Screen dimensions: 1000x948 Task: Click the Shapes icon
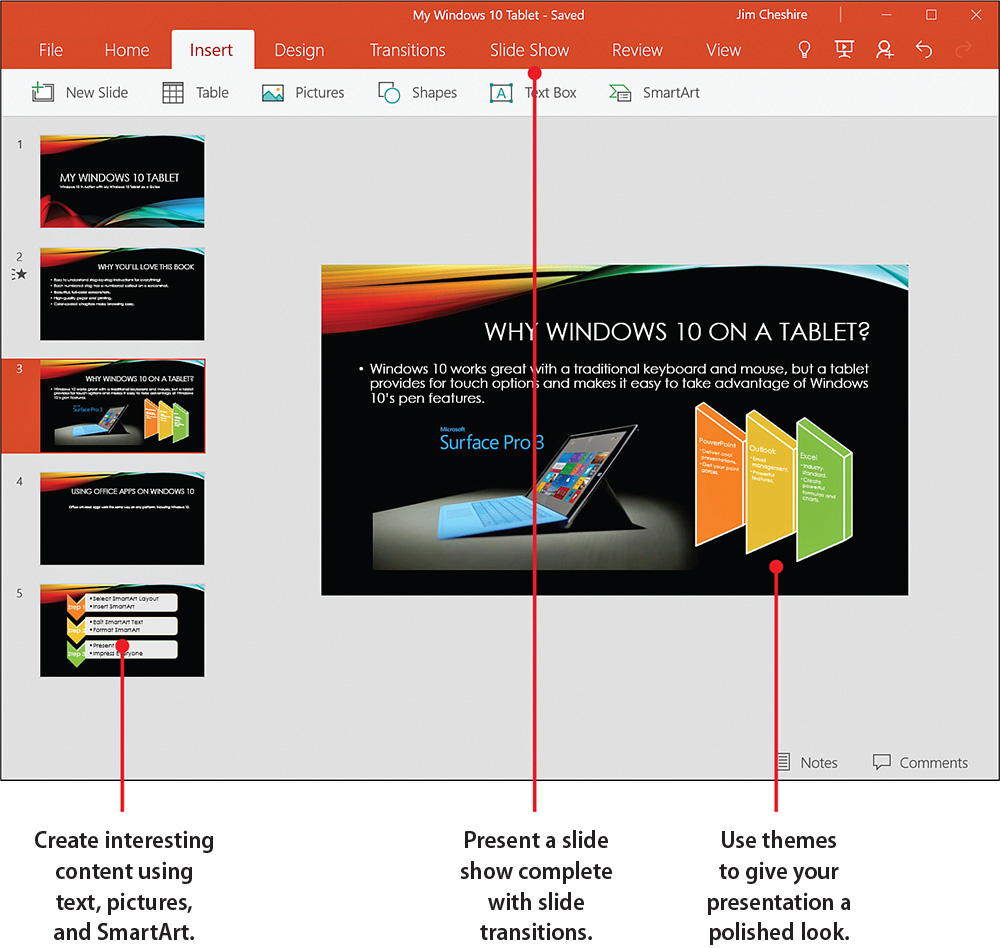389,93
